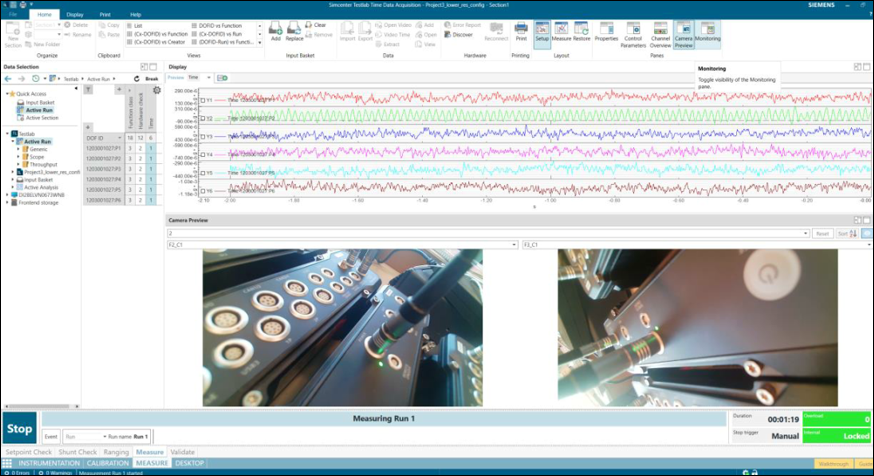Open the Help ribbon tab

135,14
